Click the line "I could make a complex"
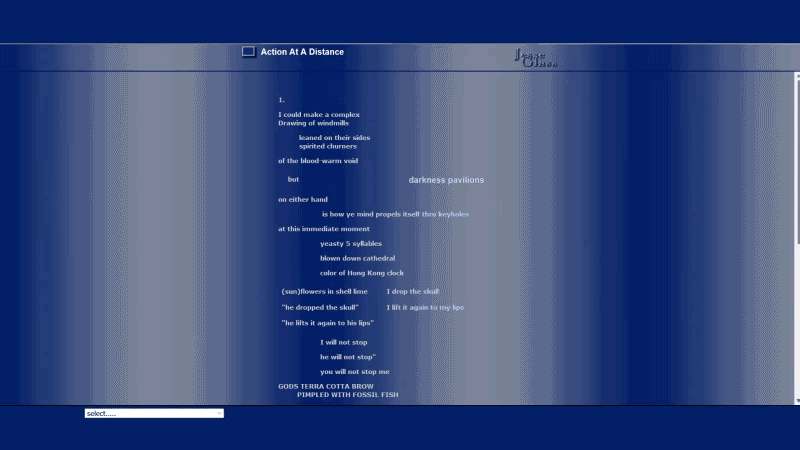The image size is (800, 450). [x=319, y=115]
